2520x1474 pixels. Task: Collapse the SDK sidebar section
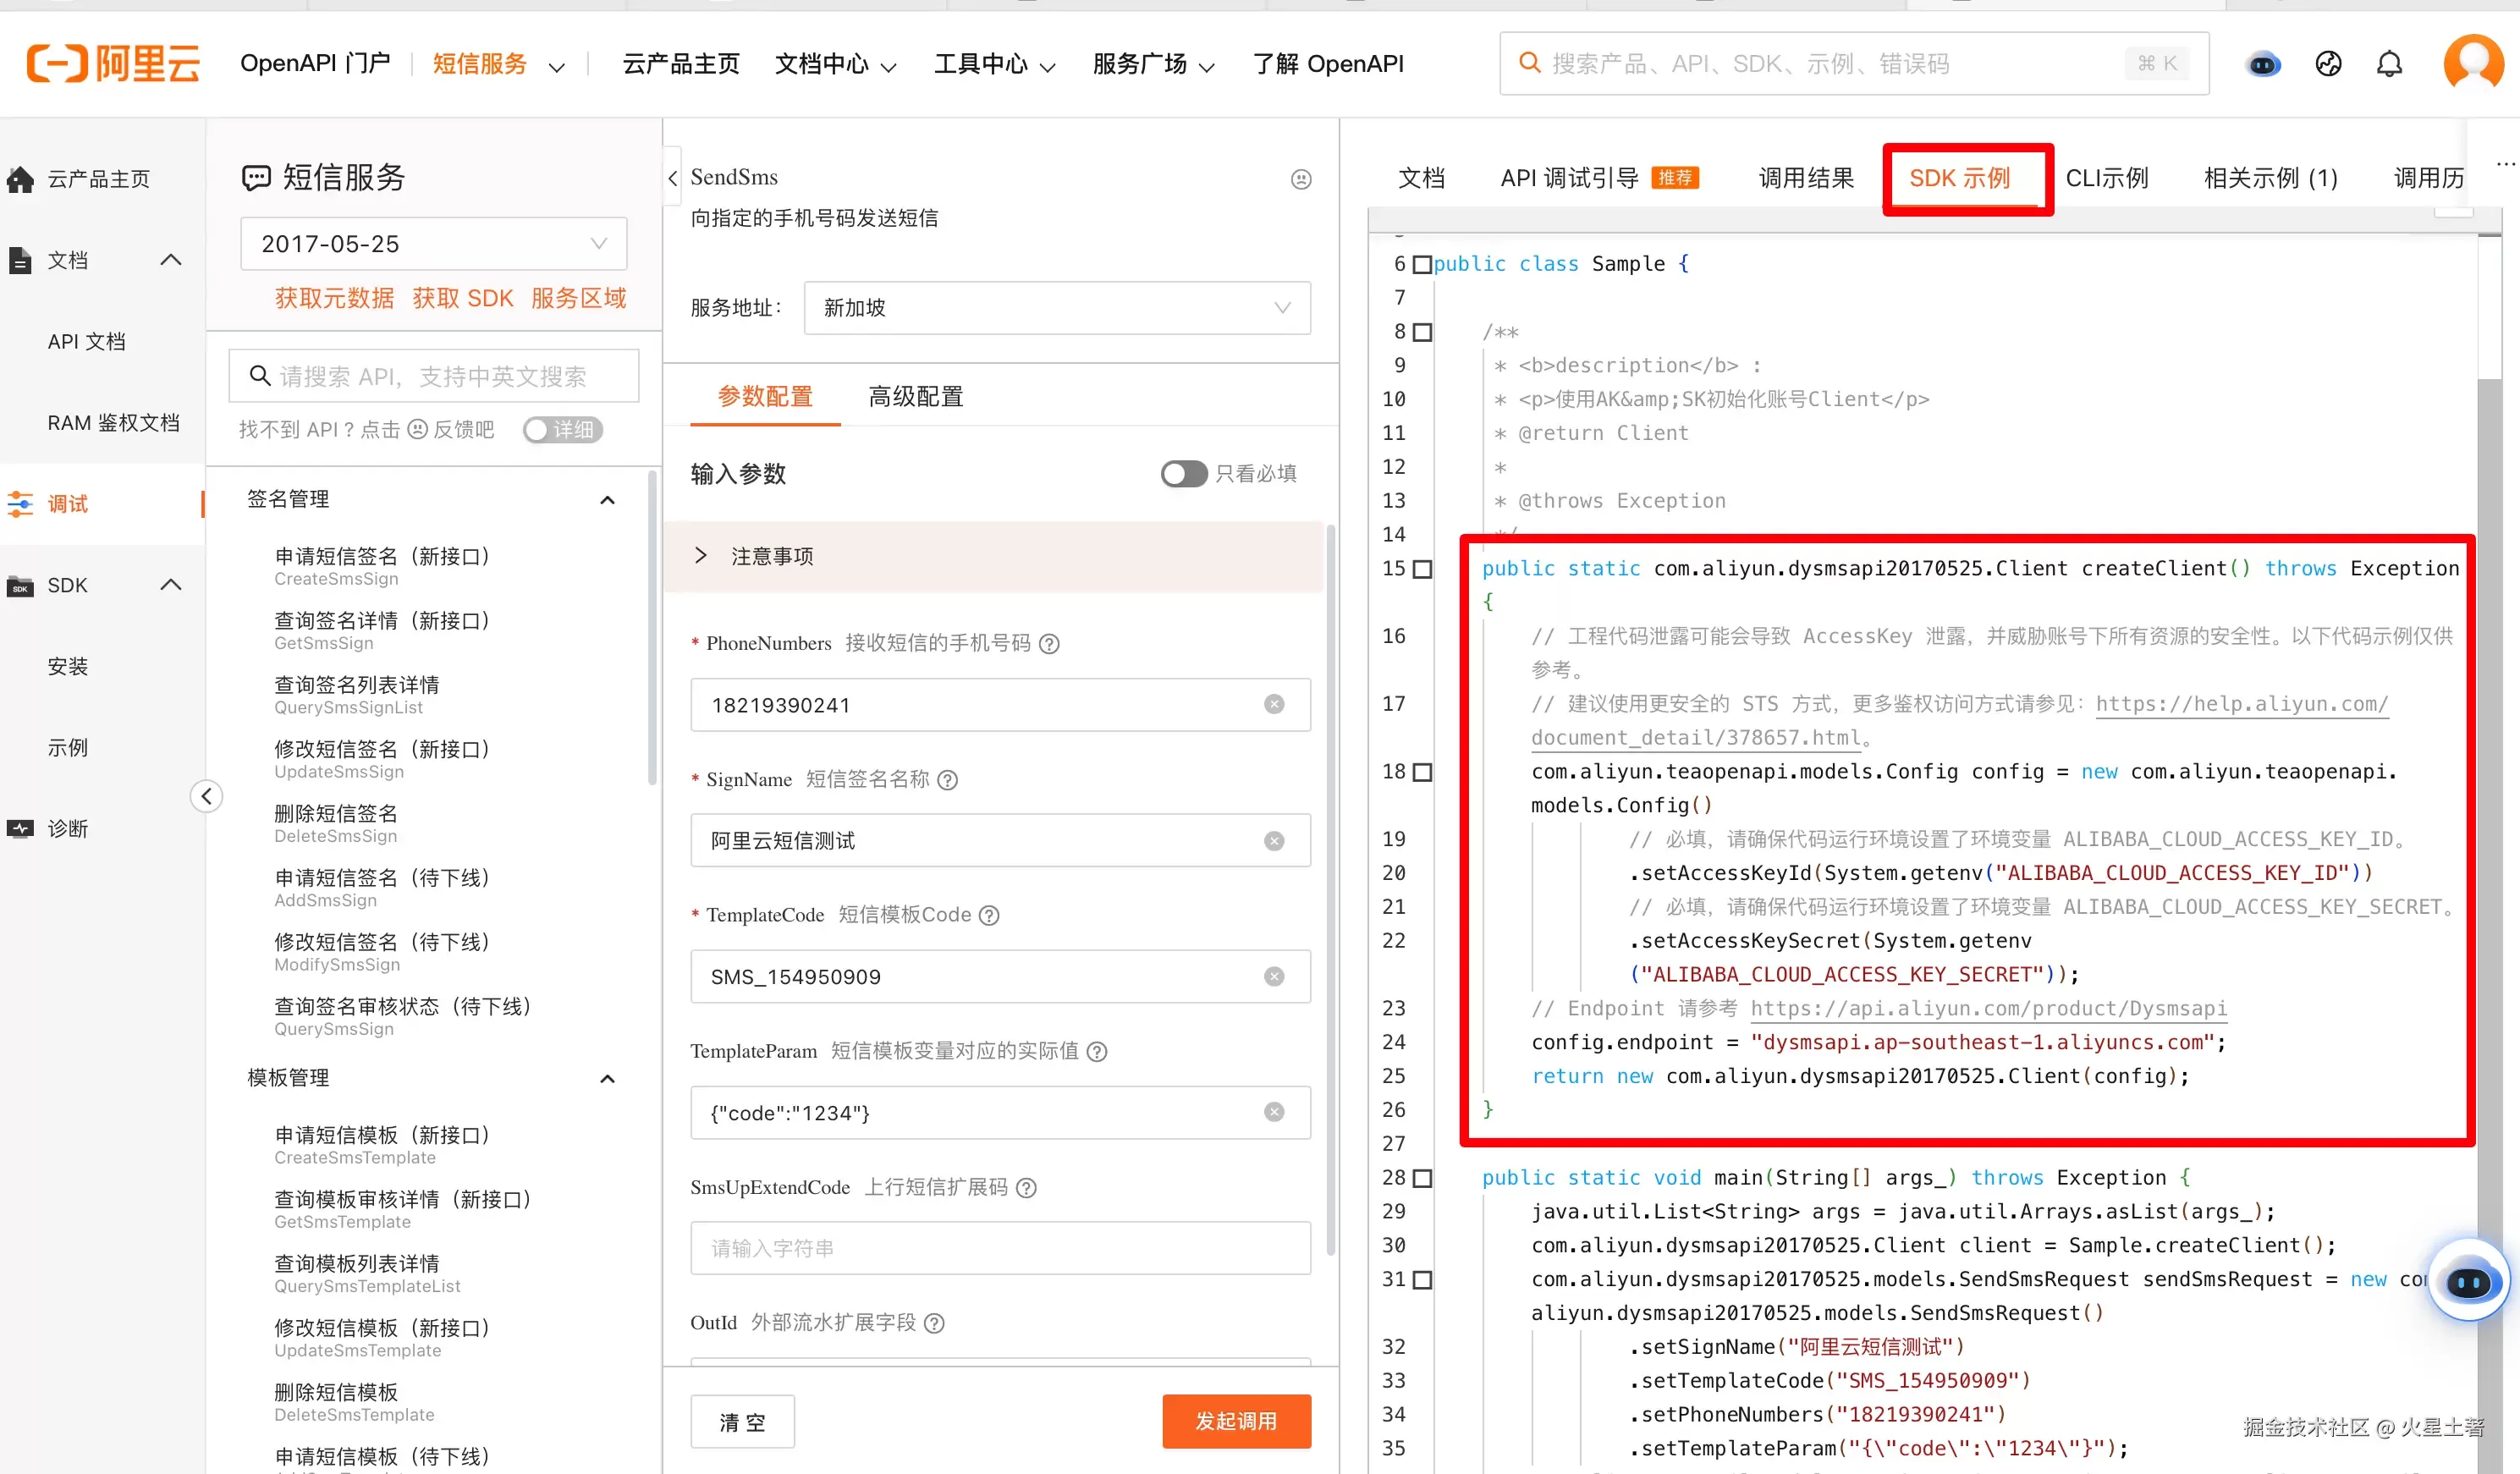(171, 585)
